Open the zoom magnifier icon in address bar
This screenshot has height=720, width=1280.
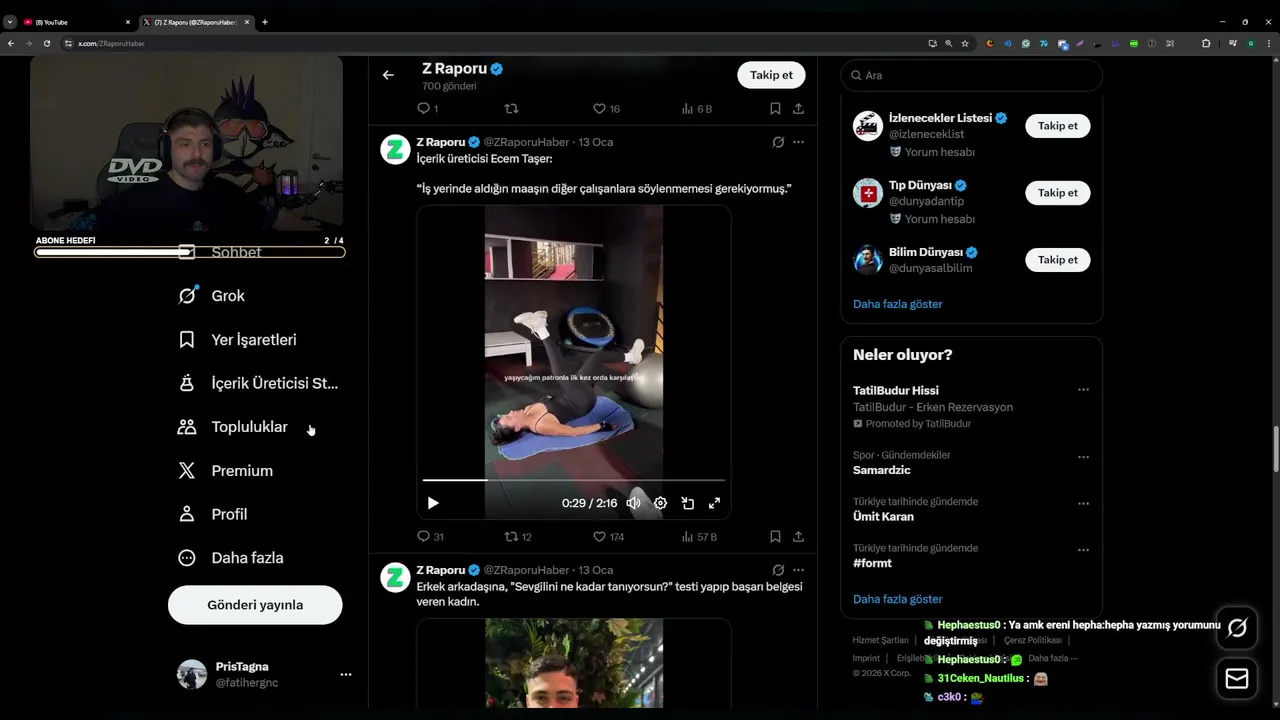click(949, 43)
